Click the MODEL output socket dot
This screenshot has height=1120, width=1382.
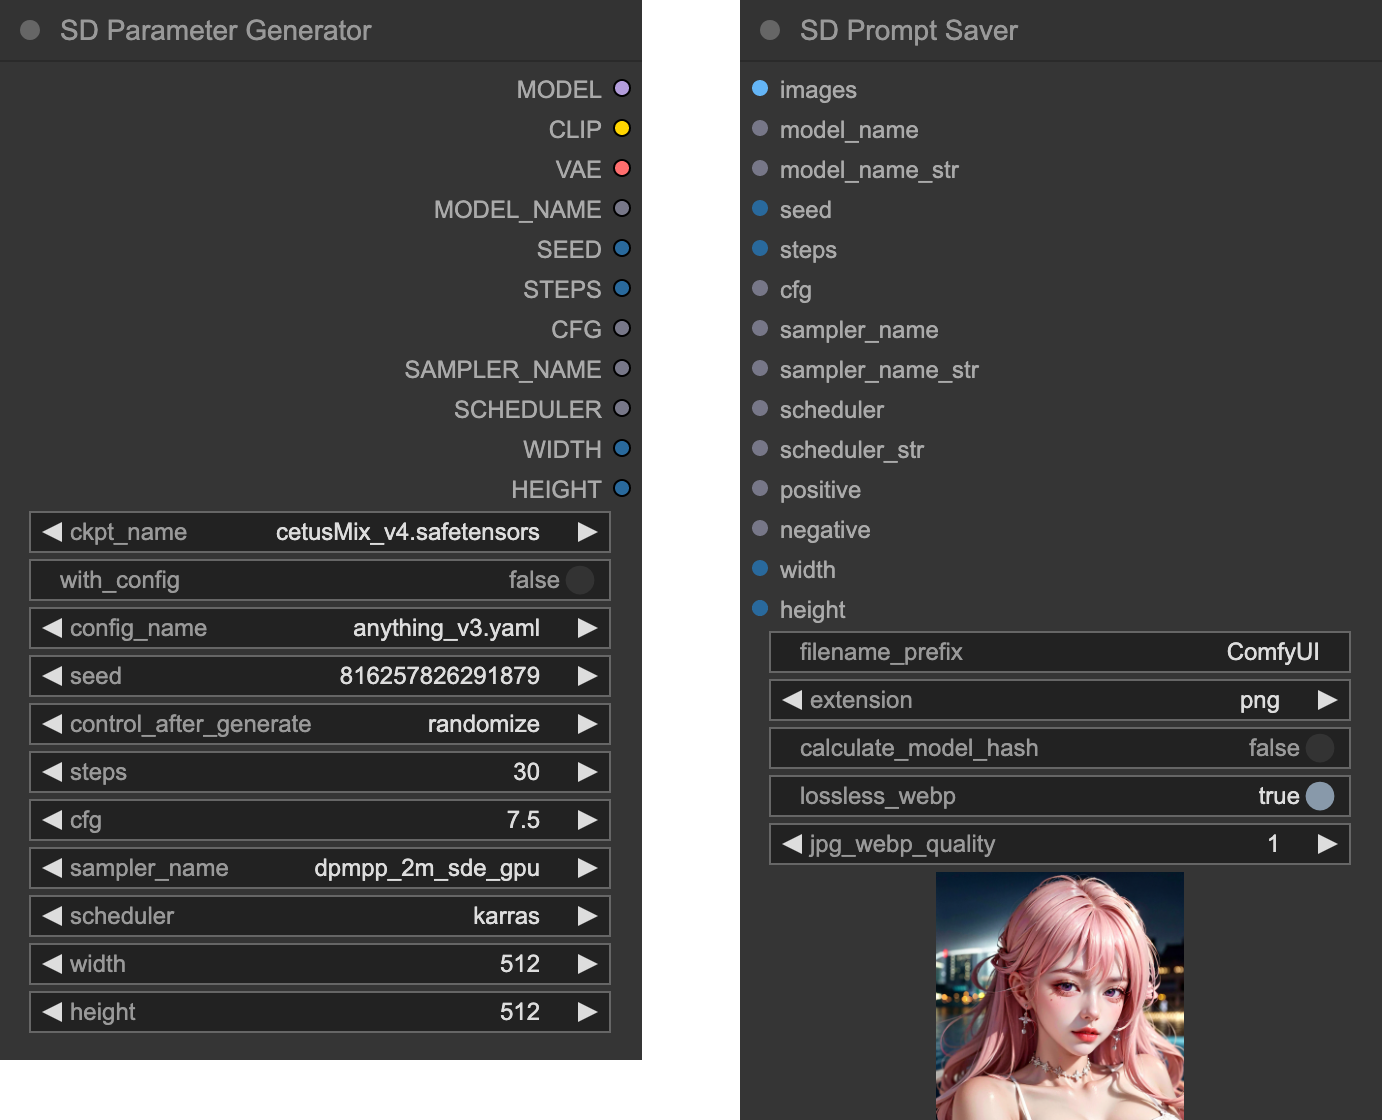(x=622, y=88)
